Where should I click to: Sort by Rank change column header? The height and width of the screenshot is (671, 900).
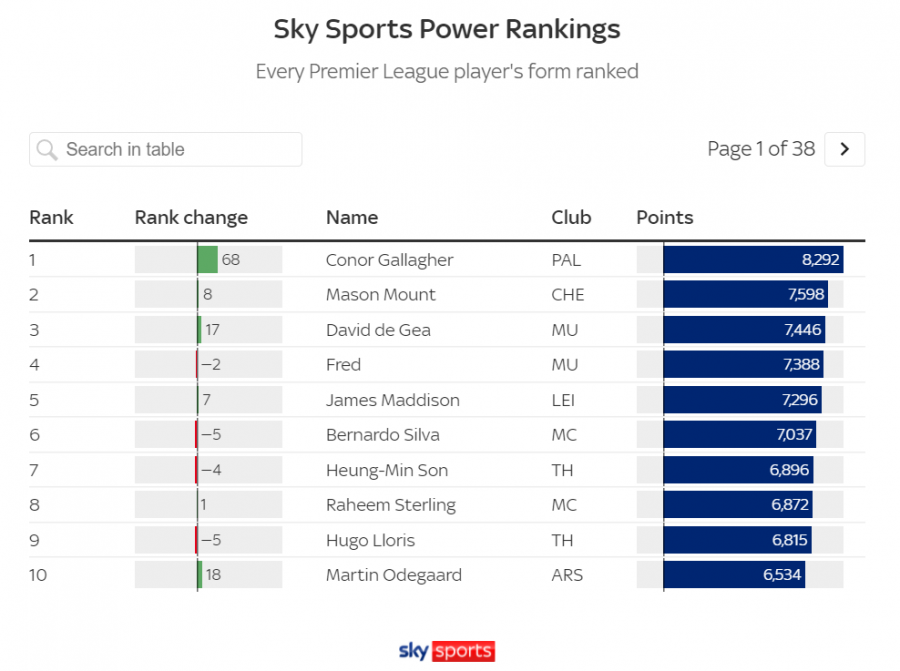(191, 218)
